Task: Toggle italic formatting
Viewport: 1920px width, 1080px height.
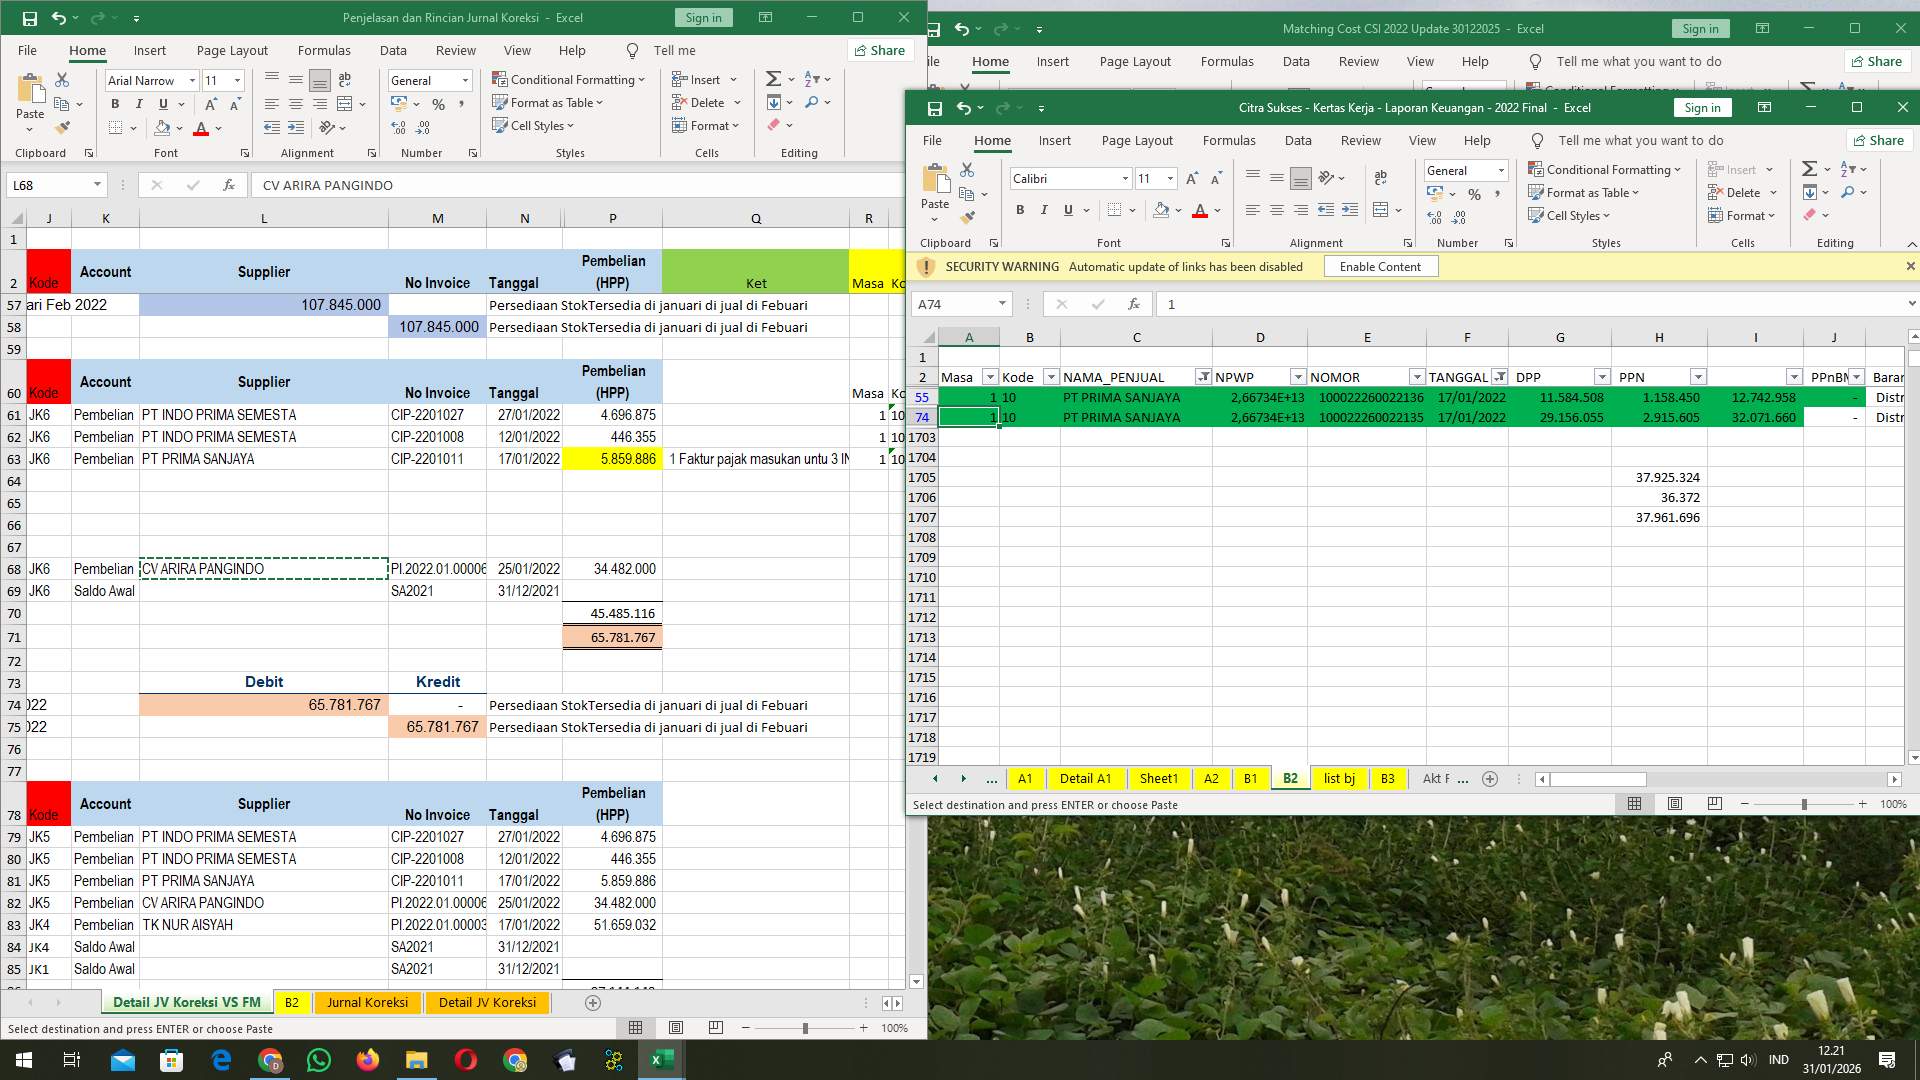Action: pos(1043,210)
